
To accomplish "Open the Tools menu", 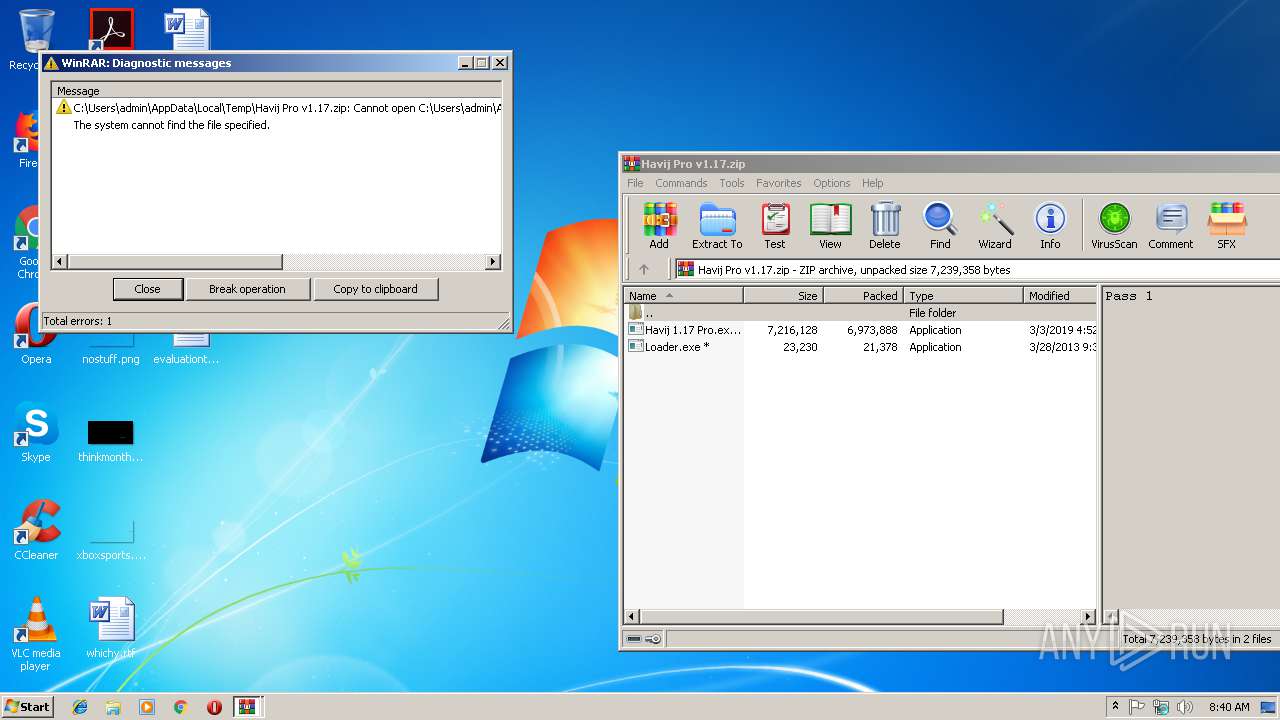I will 732,183.
